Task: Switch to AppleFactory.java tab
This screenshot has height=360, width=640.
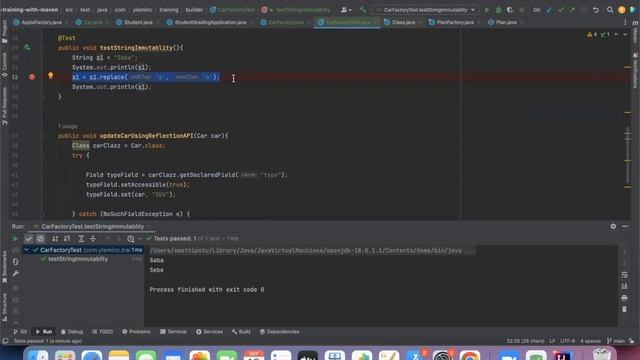Action: tap(38, 22)
